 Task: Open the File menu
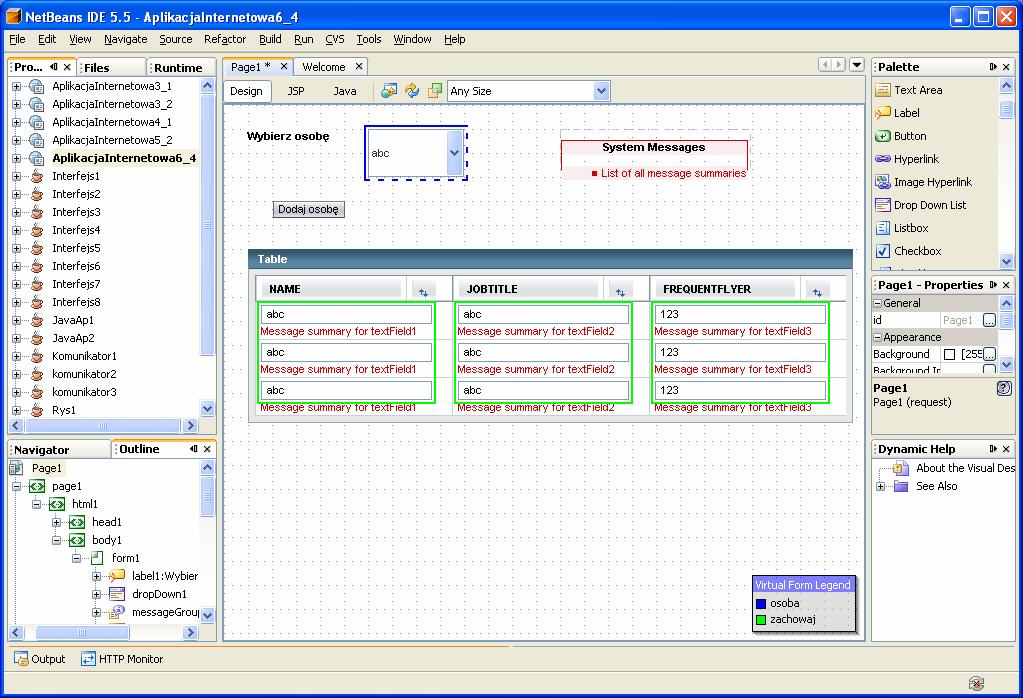coord(17,39)
